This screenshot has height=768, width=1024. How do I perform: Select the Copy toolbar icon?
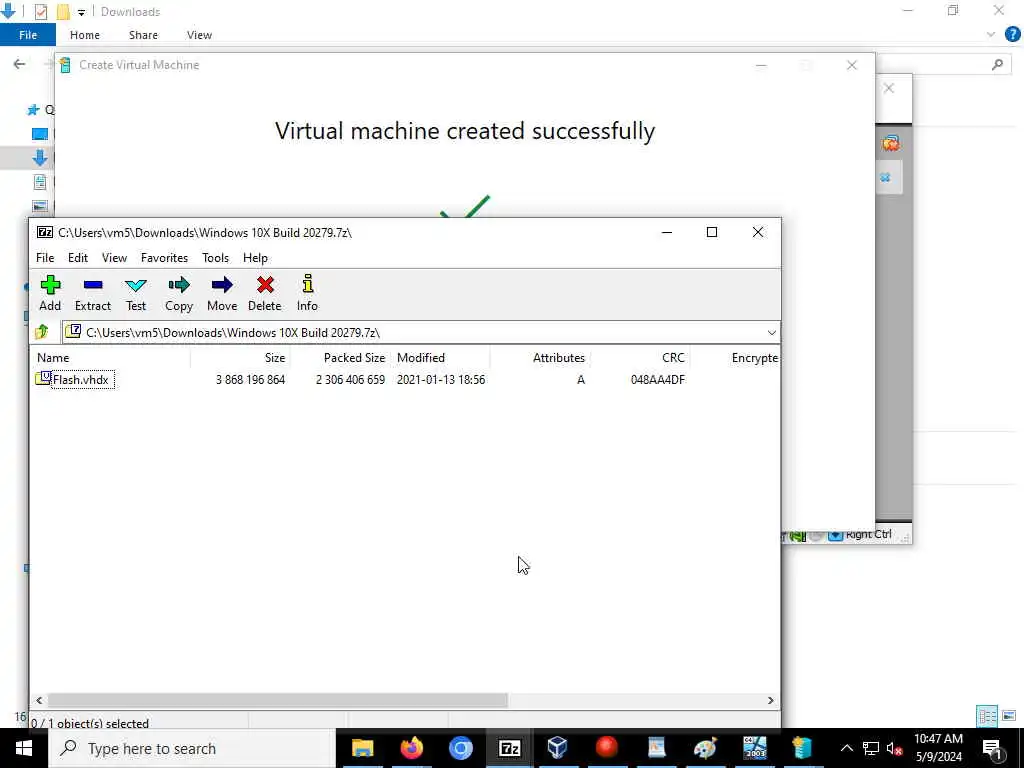[x=179, y=293]
